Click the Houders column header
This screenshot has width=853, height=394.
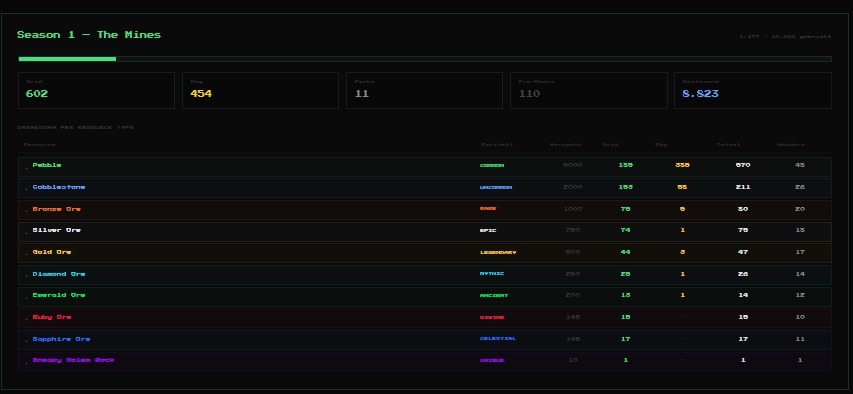click(x=791, y=145)
